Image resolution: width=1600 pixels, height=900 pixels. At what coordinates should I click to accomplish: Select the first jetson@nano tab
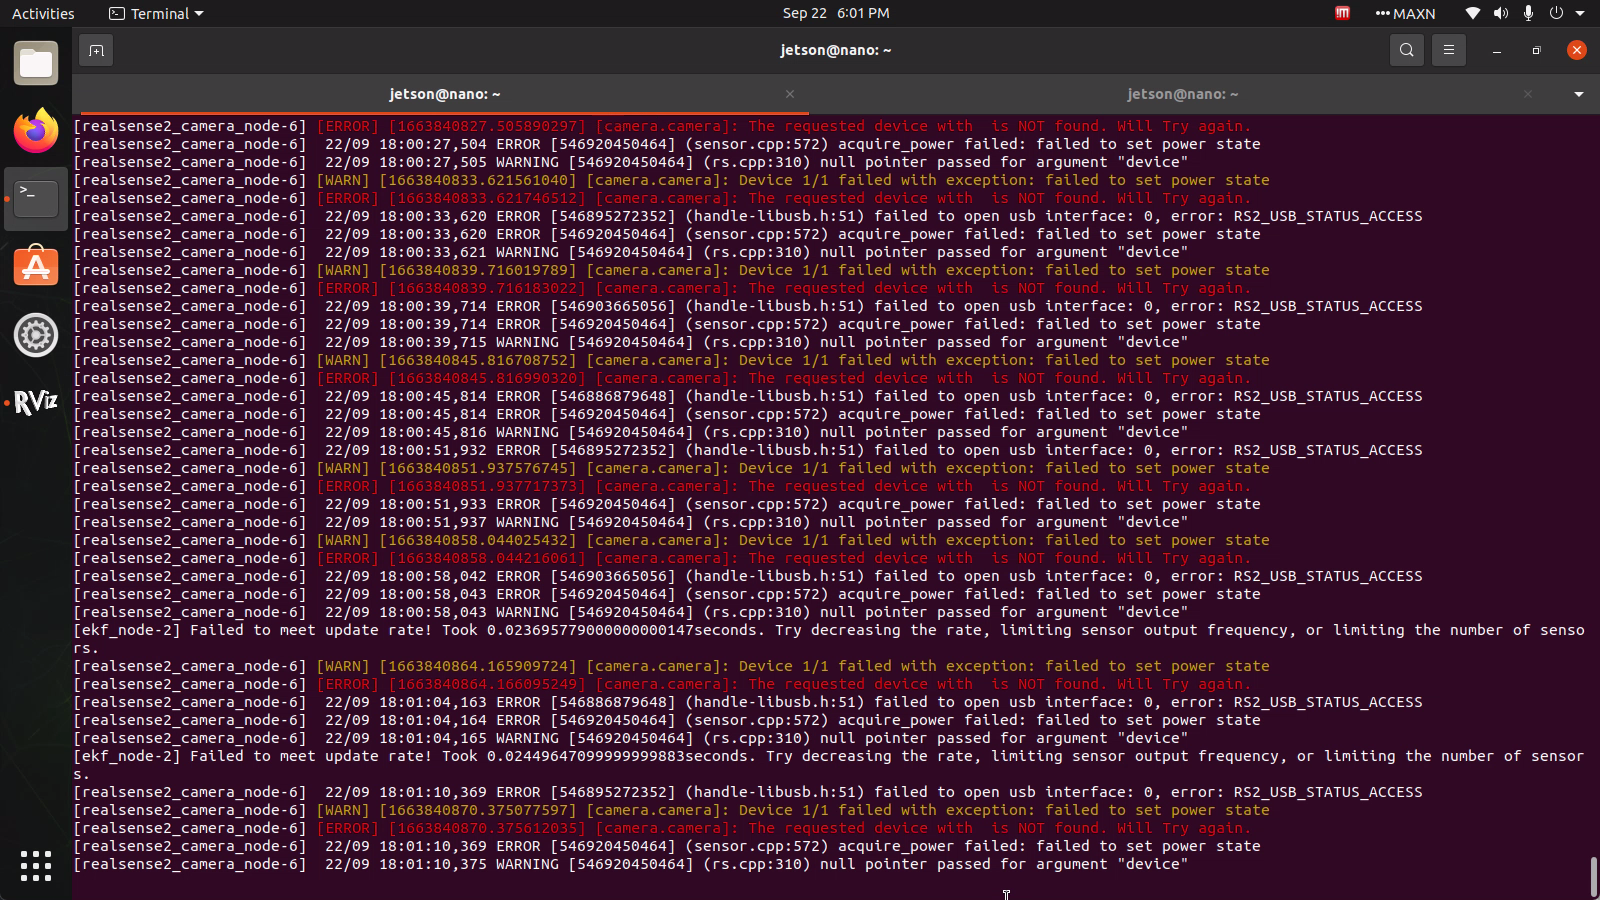(x=444, y=94)
